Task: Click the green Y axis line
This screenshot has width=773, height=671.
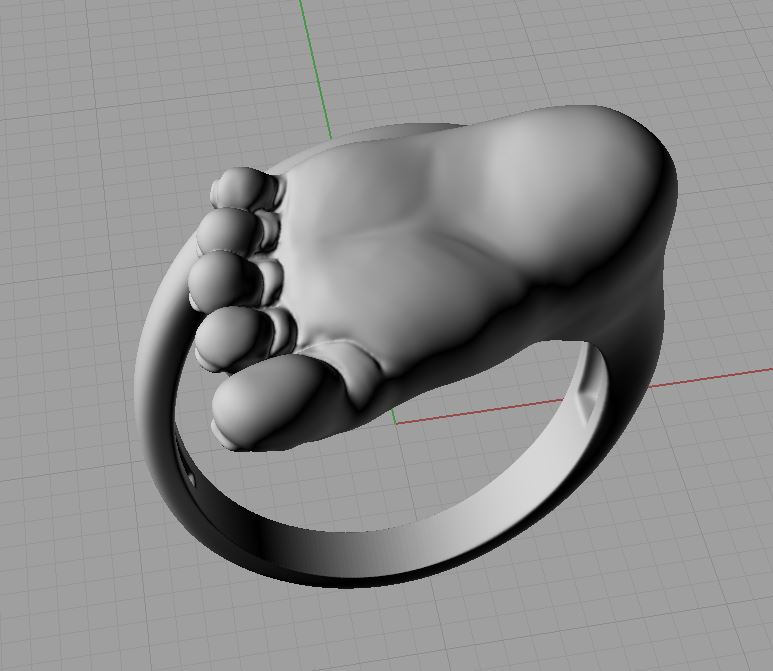Action: point(316,69)
